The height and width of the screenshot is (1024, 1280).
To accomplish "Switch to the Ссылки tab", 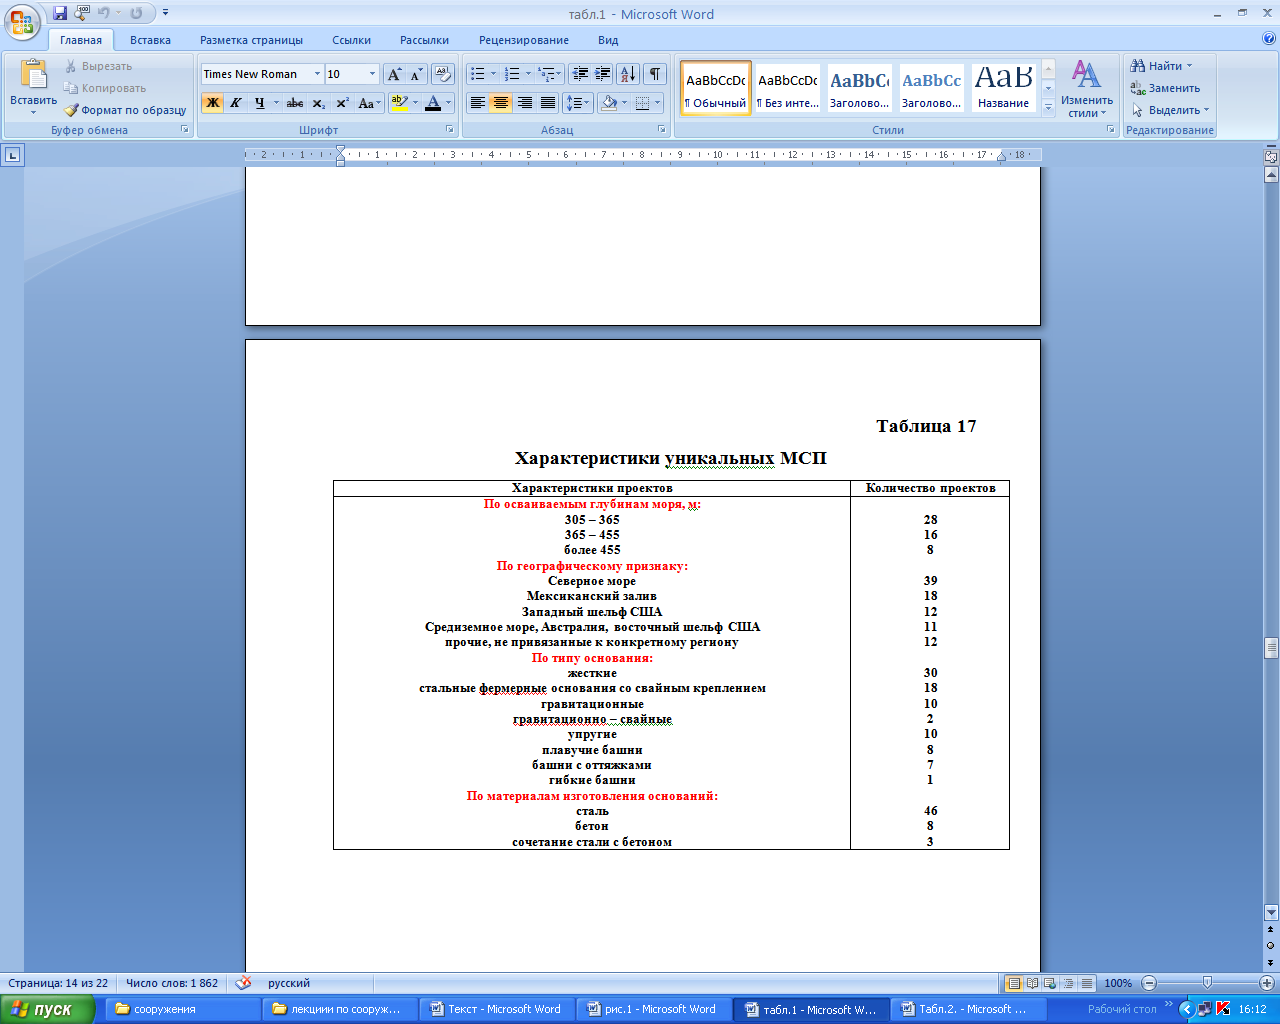I will pos(351,40).
